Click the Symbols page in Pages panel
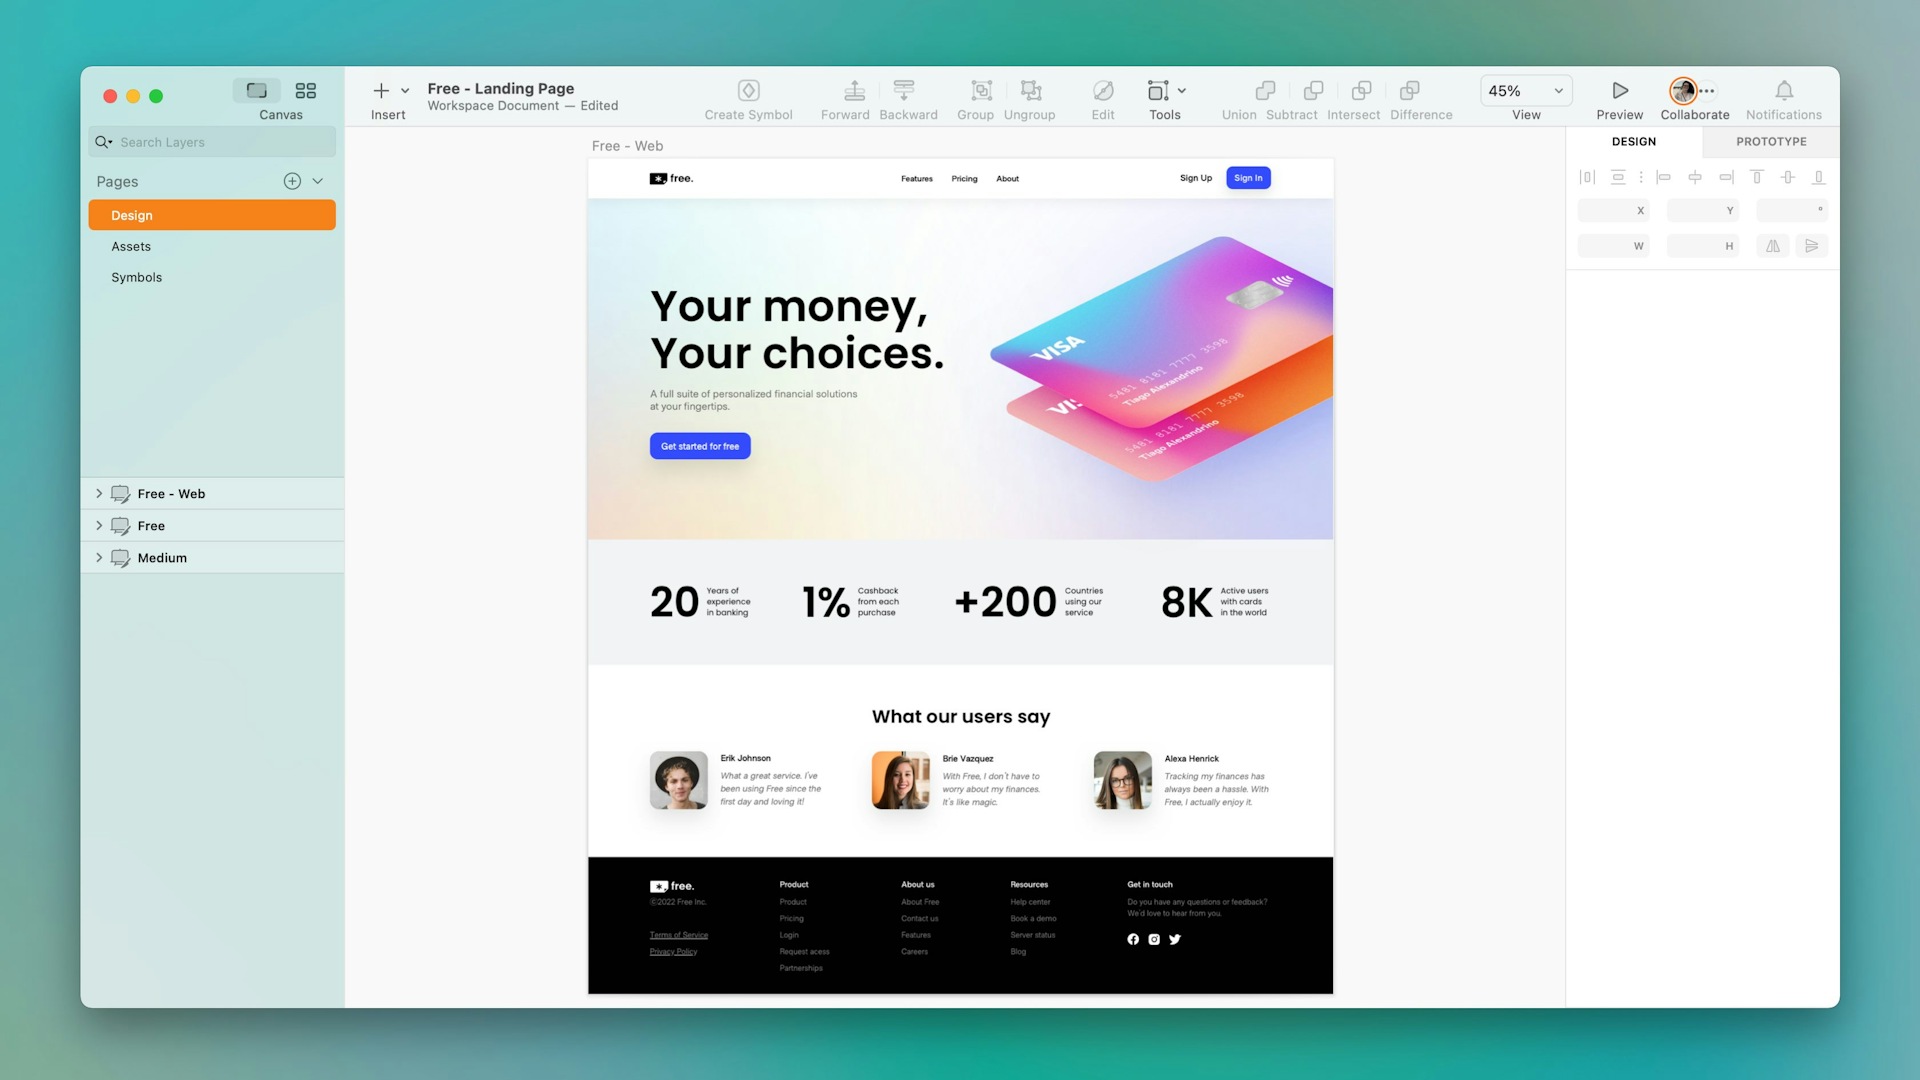Screen dimensions: 1920x1080 (x=136, y=277)
